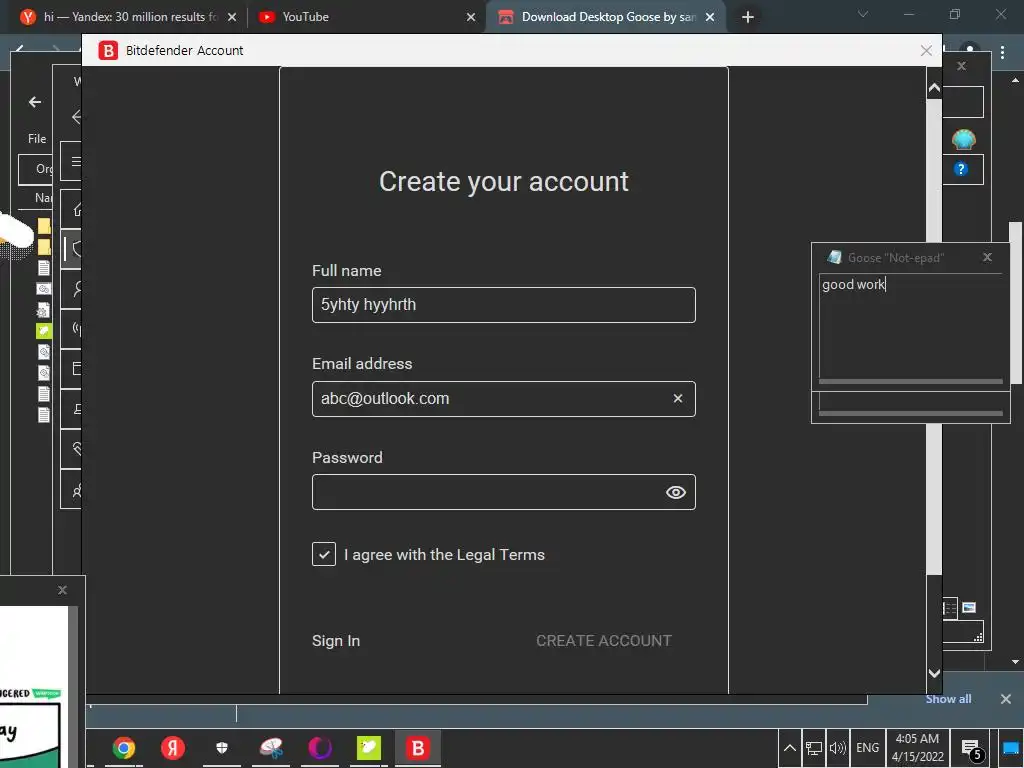Show hidden system tray icons
The width and height of the screenshot is (1024, 768).
point(789,748)
